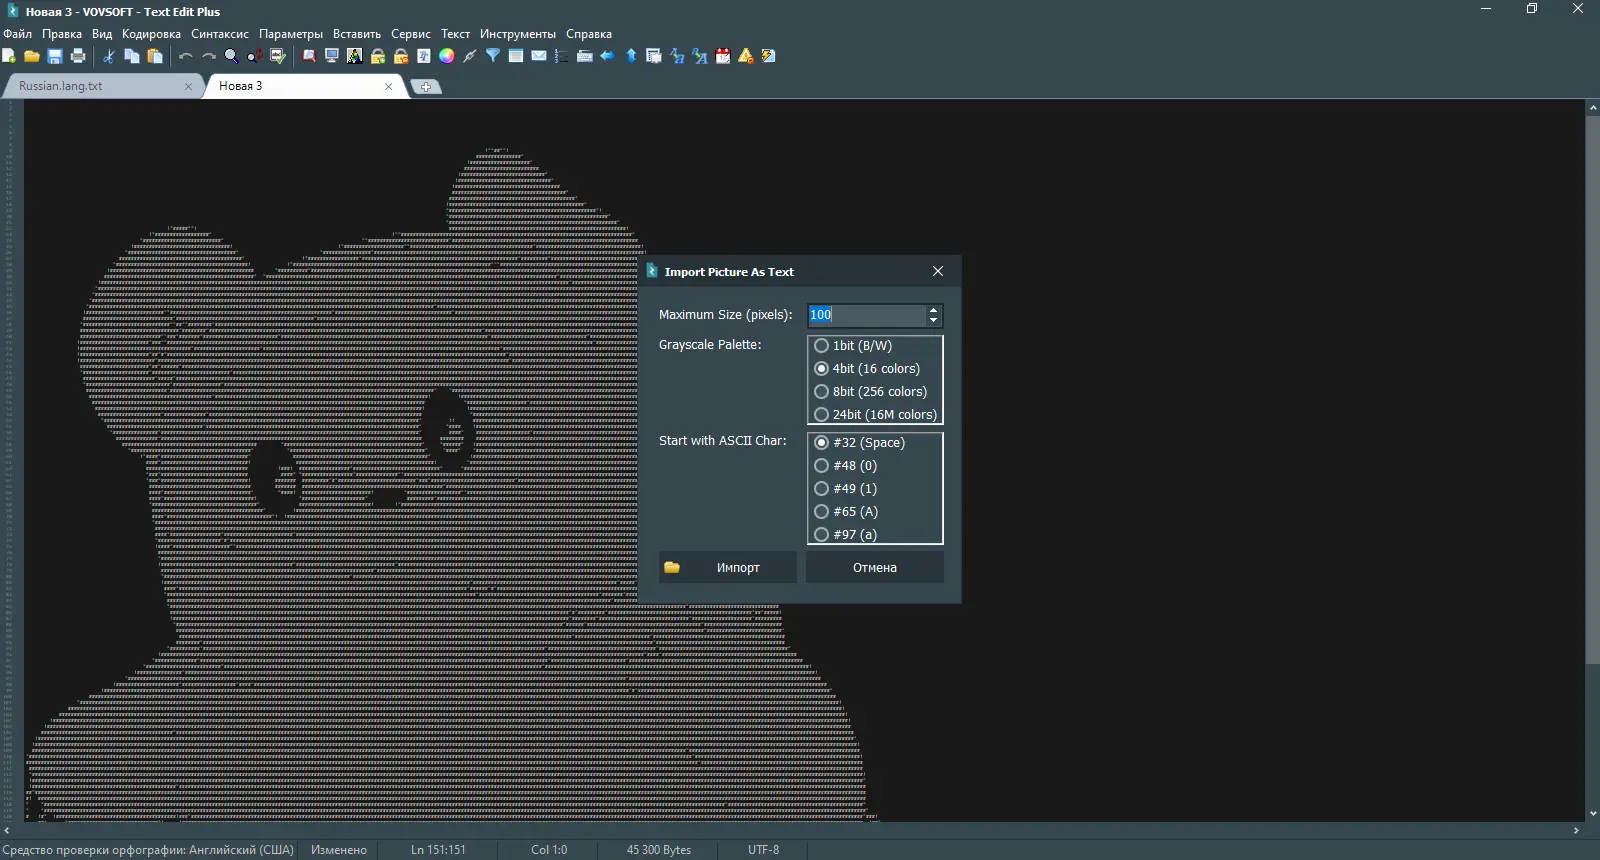Screen dimensions: 1600x860
Task: Run spell check with abc checkmark icon
Action: (278, 56)
